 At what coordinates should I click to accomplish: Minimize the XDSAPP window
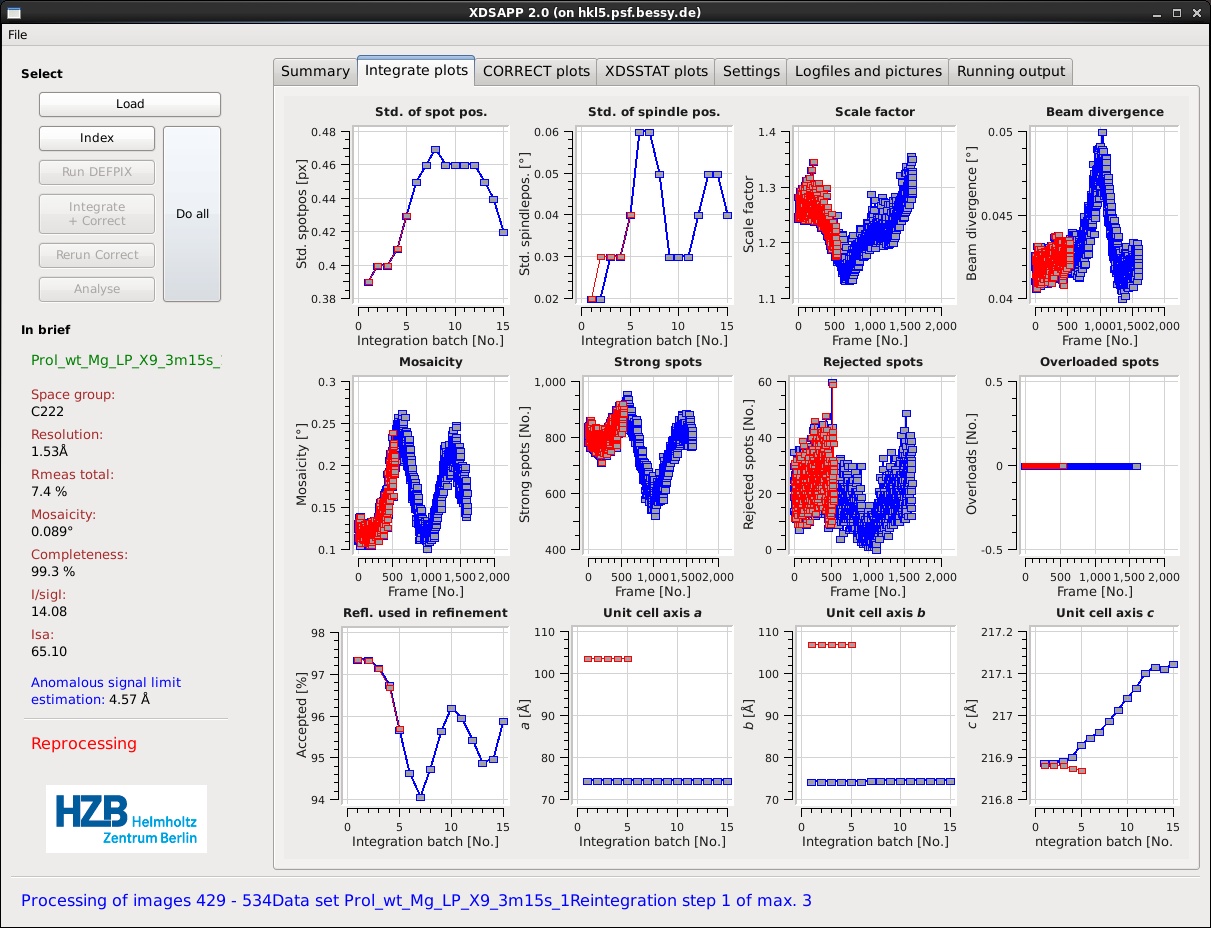coord(1154,12)
